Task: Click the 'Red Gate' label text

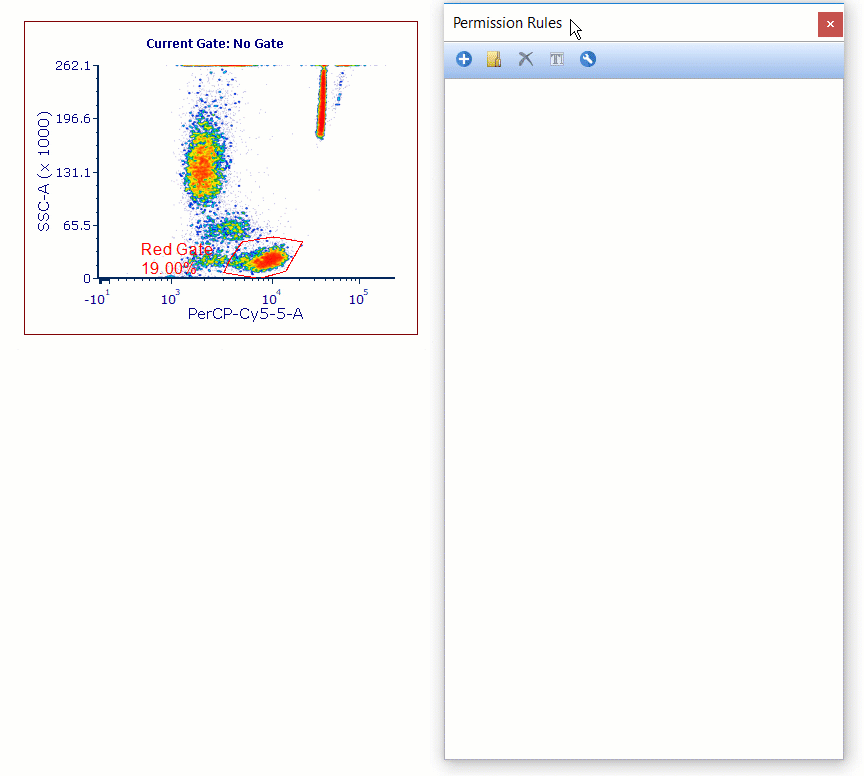Action: pyautogui.click(x=175, y=250)
